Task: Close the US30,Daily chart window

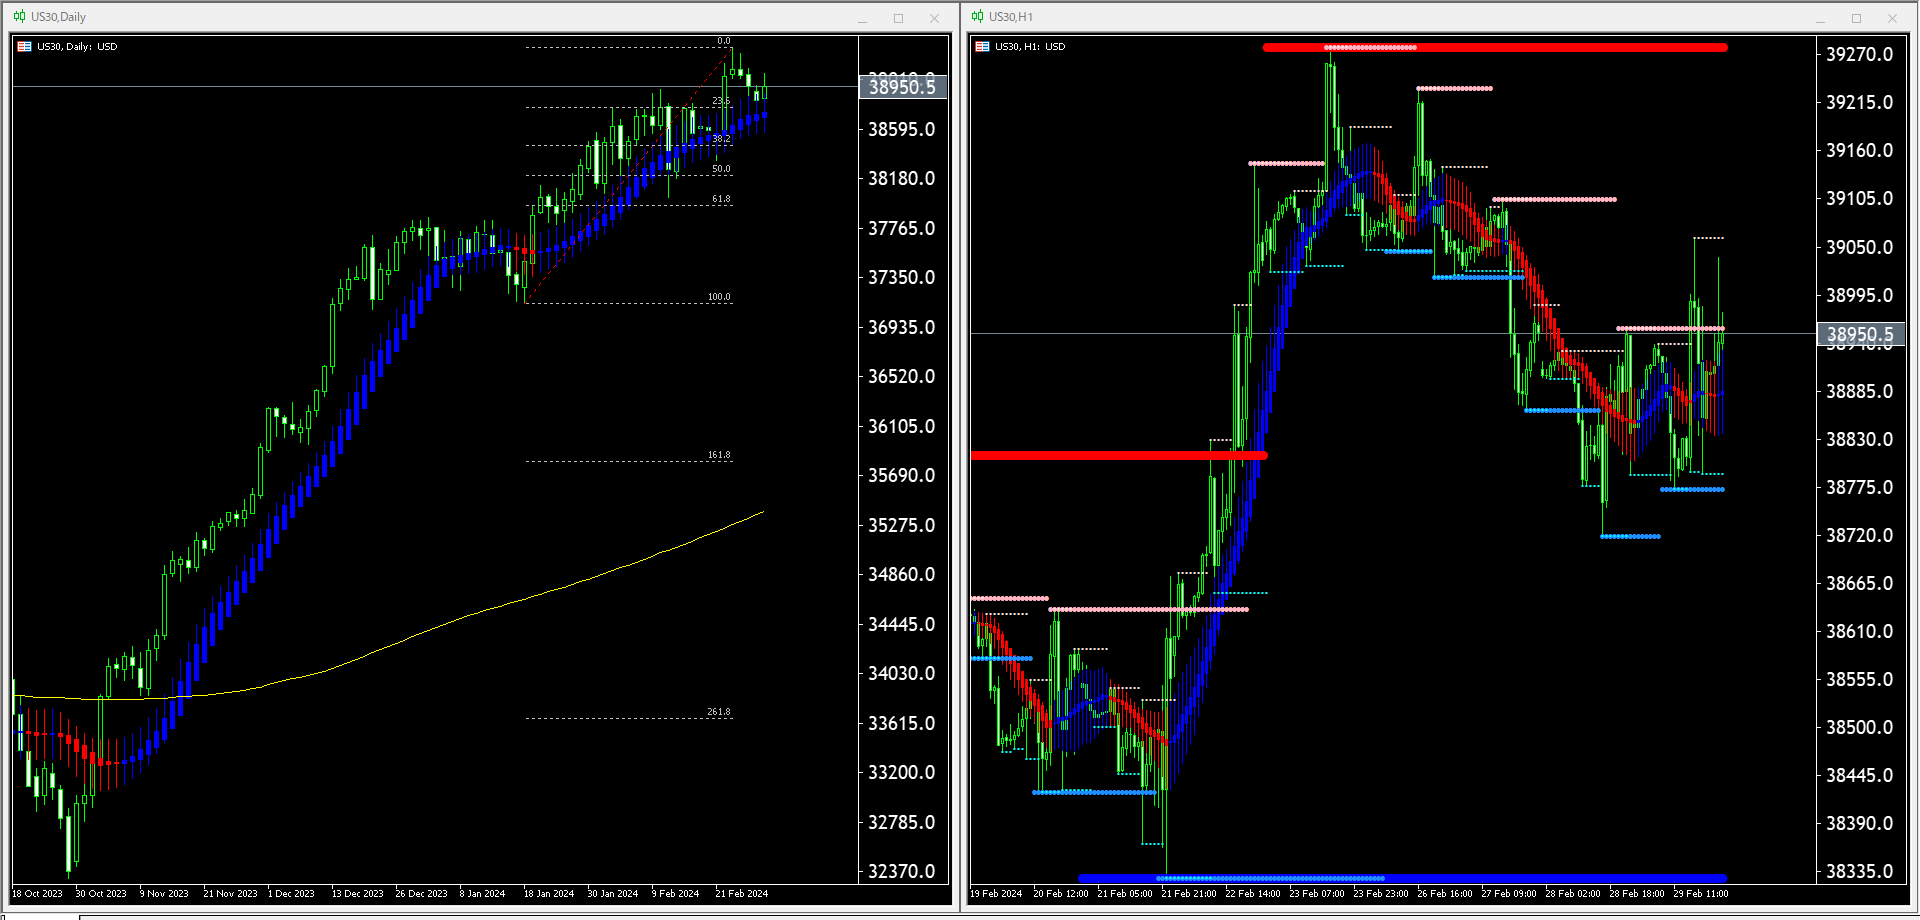Action: point(934,18)
